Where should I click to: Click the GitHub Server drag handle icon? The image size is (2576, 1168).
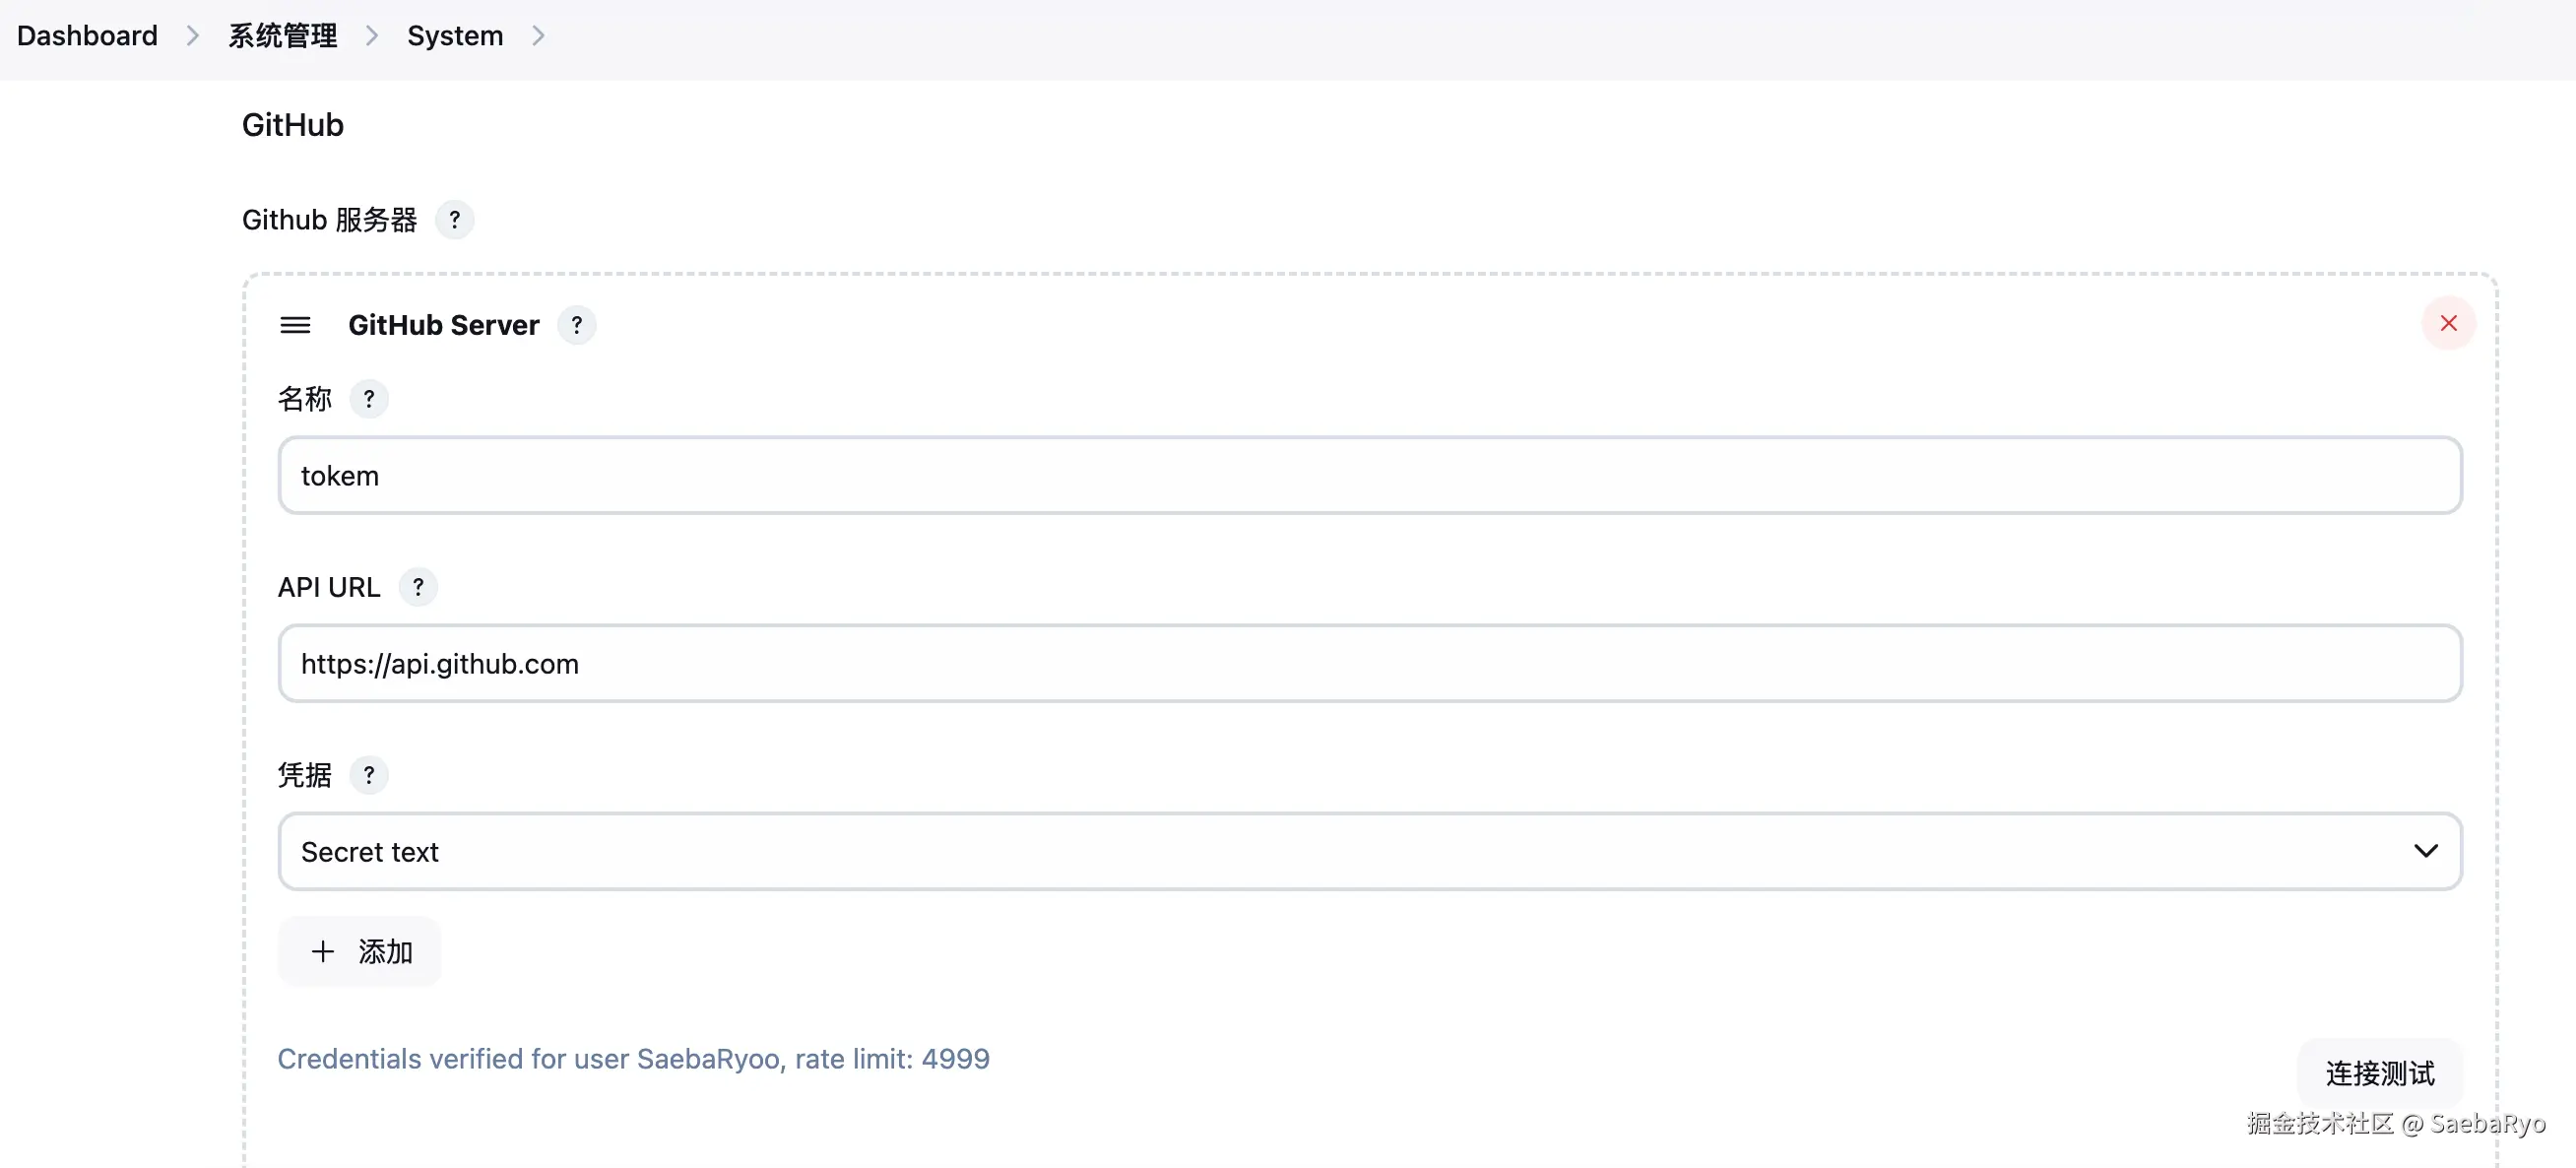point(295,325)
